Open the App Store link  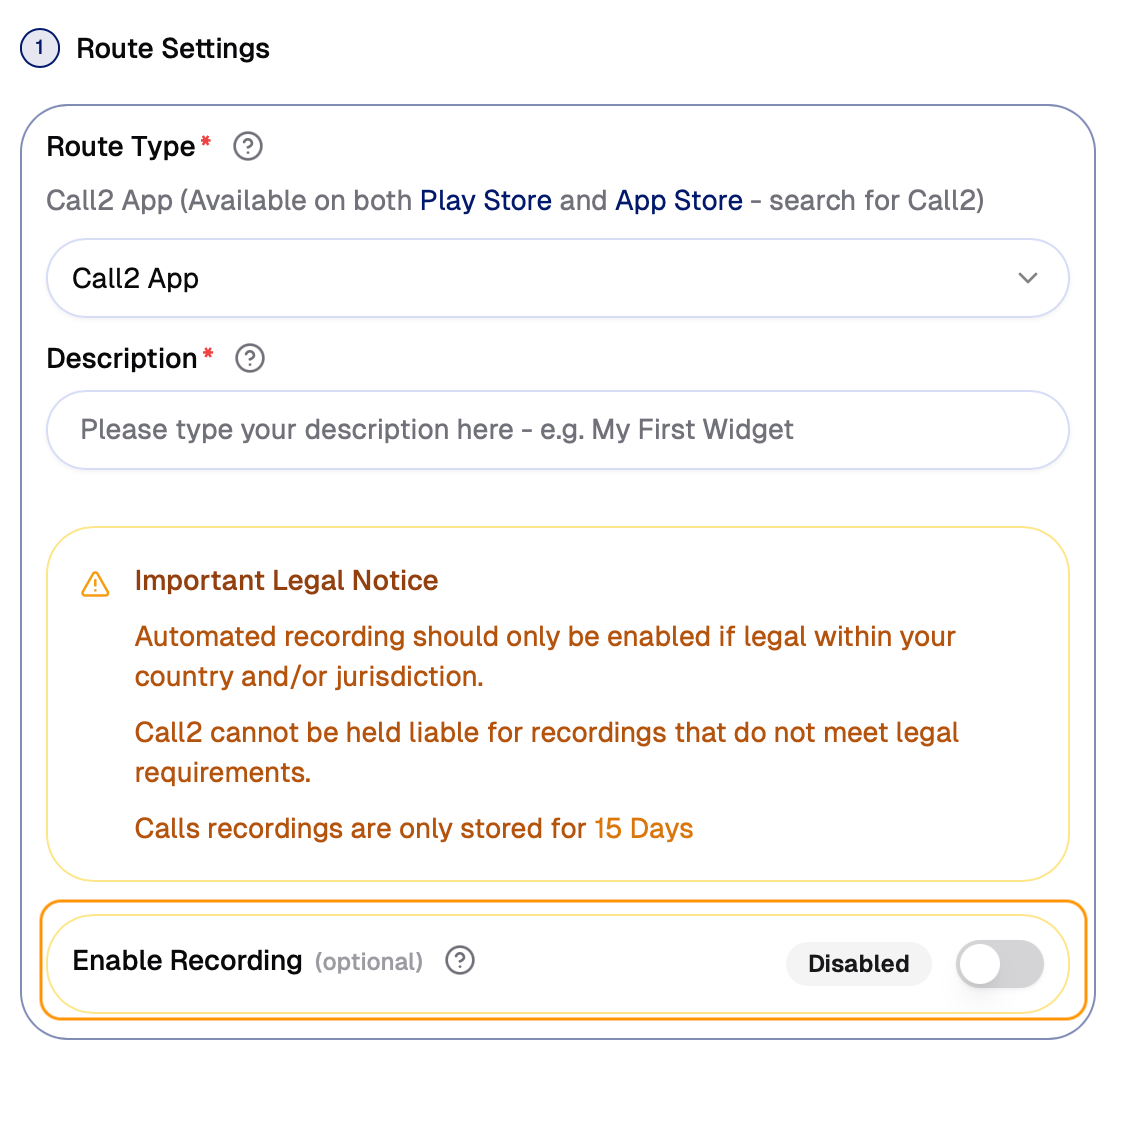pyautogui.click(x=679, y=201)
